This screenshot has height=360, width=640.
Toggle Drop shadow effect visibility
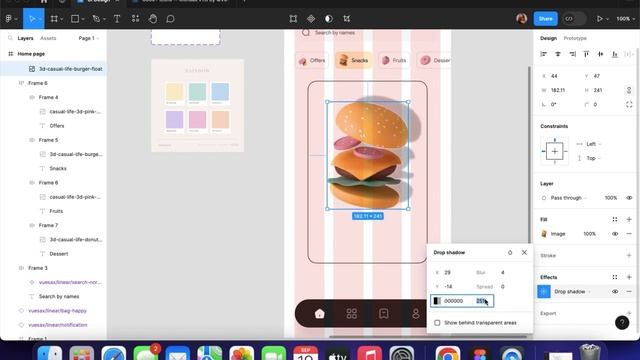(615, 291)
